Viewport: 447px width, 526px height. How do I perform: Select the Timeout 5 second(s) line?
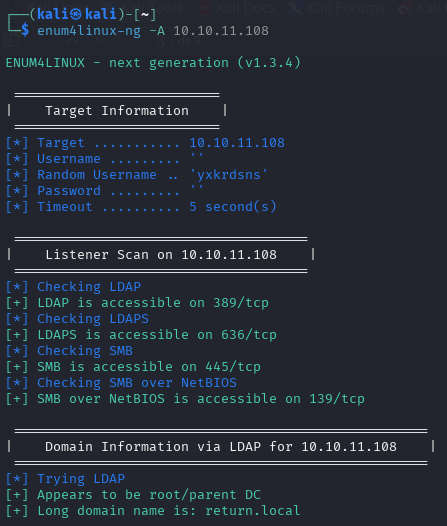click(x=141, y=207)
